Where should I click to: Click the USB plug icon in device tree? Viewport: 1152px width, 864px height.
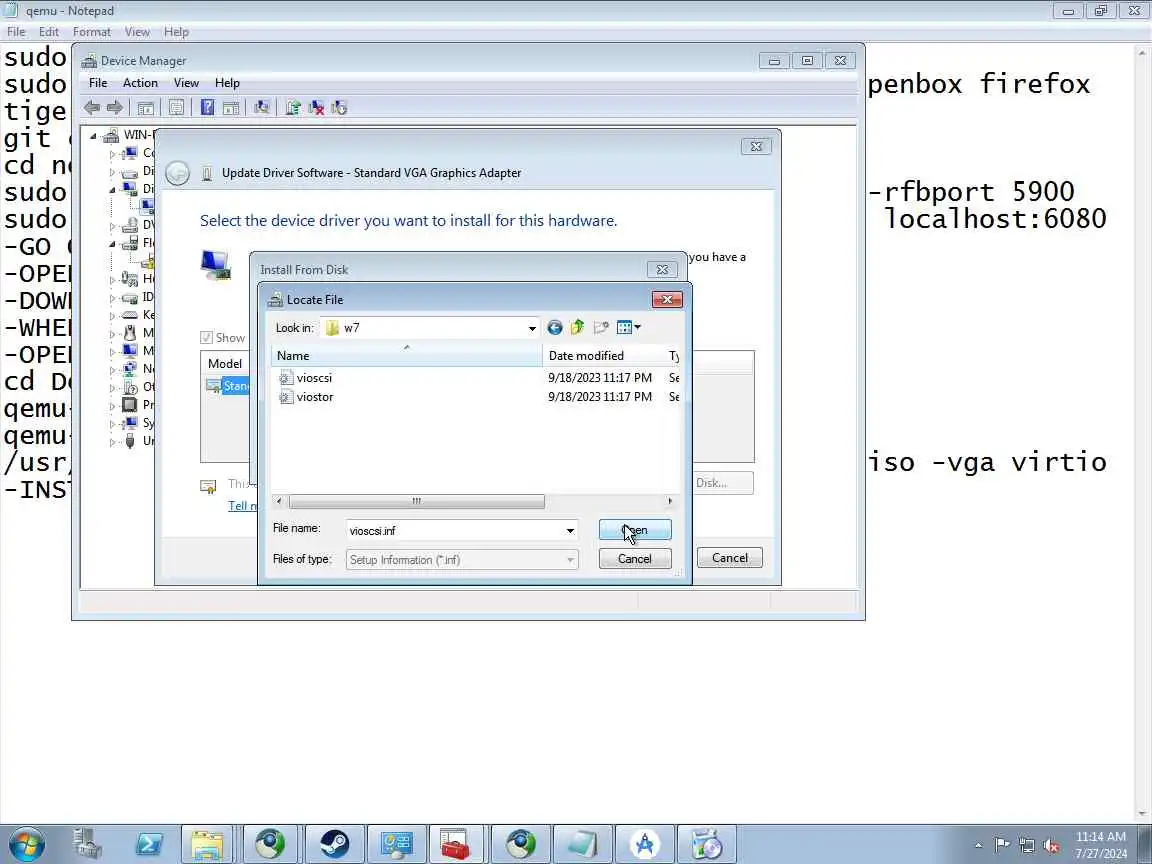click(x=129, y=441)
